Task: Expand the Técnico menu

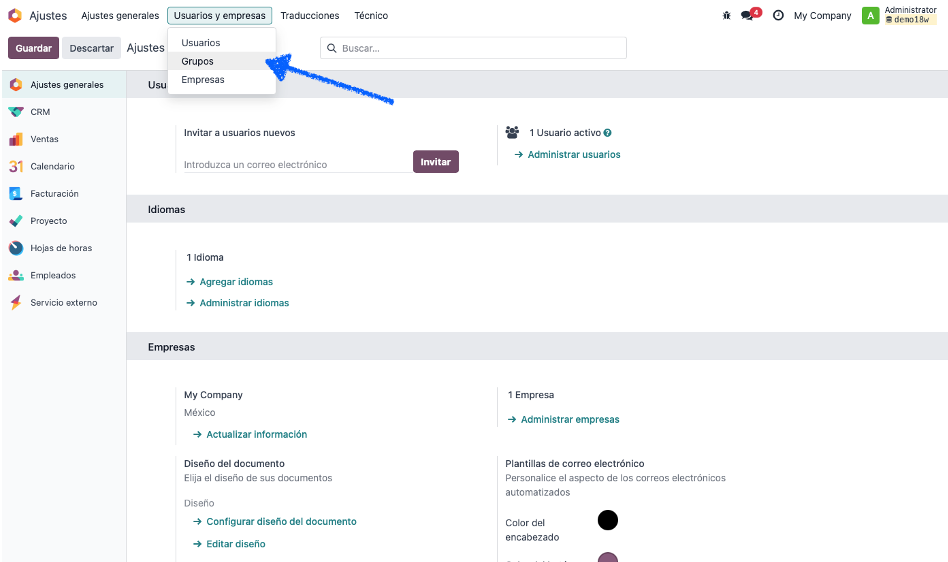Action: tap(371, 16)
